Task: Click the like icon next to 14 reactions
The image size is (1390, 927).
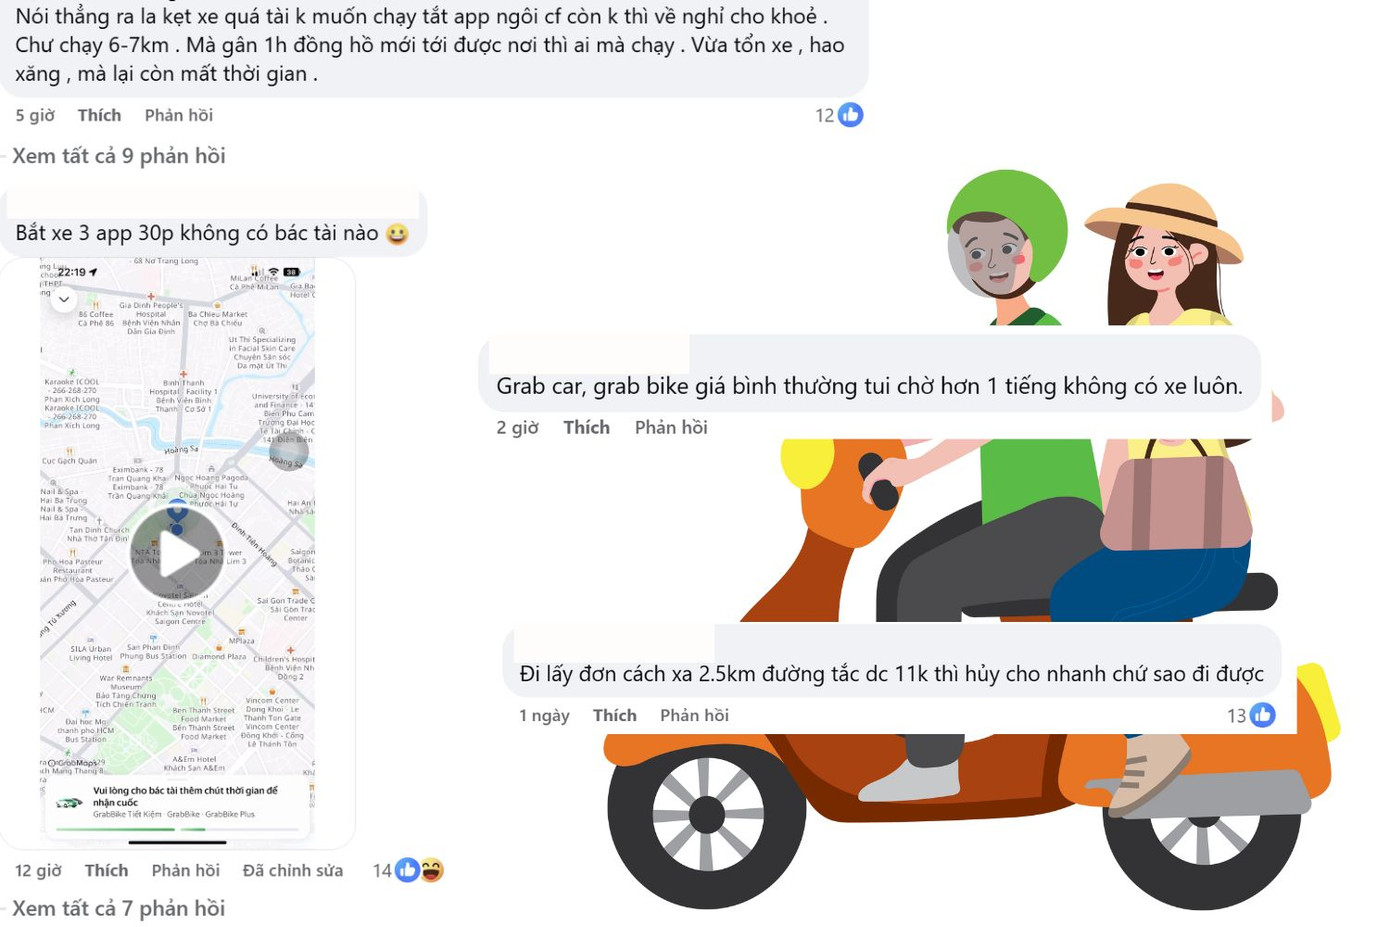Action: (407, 870)
